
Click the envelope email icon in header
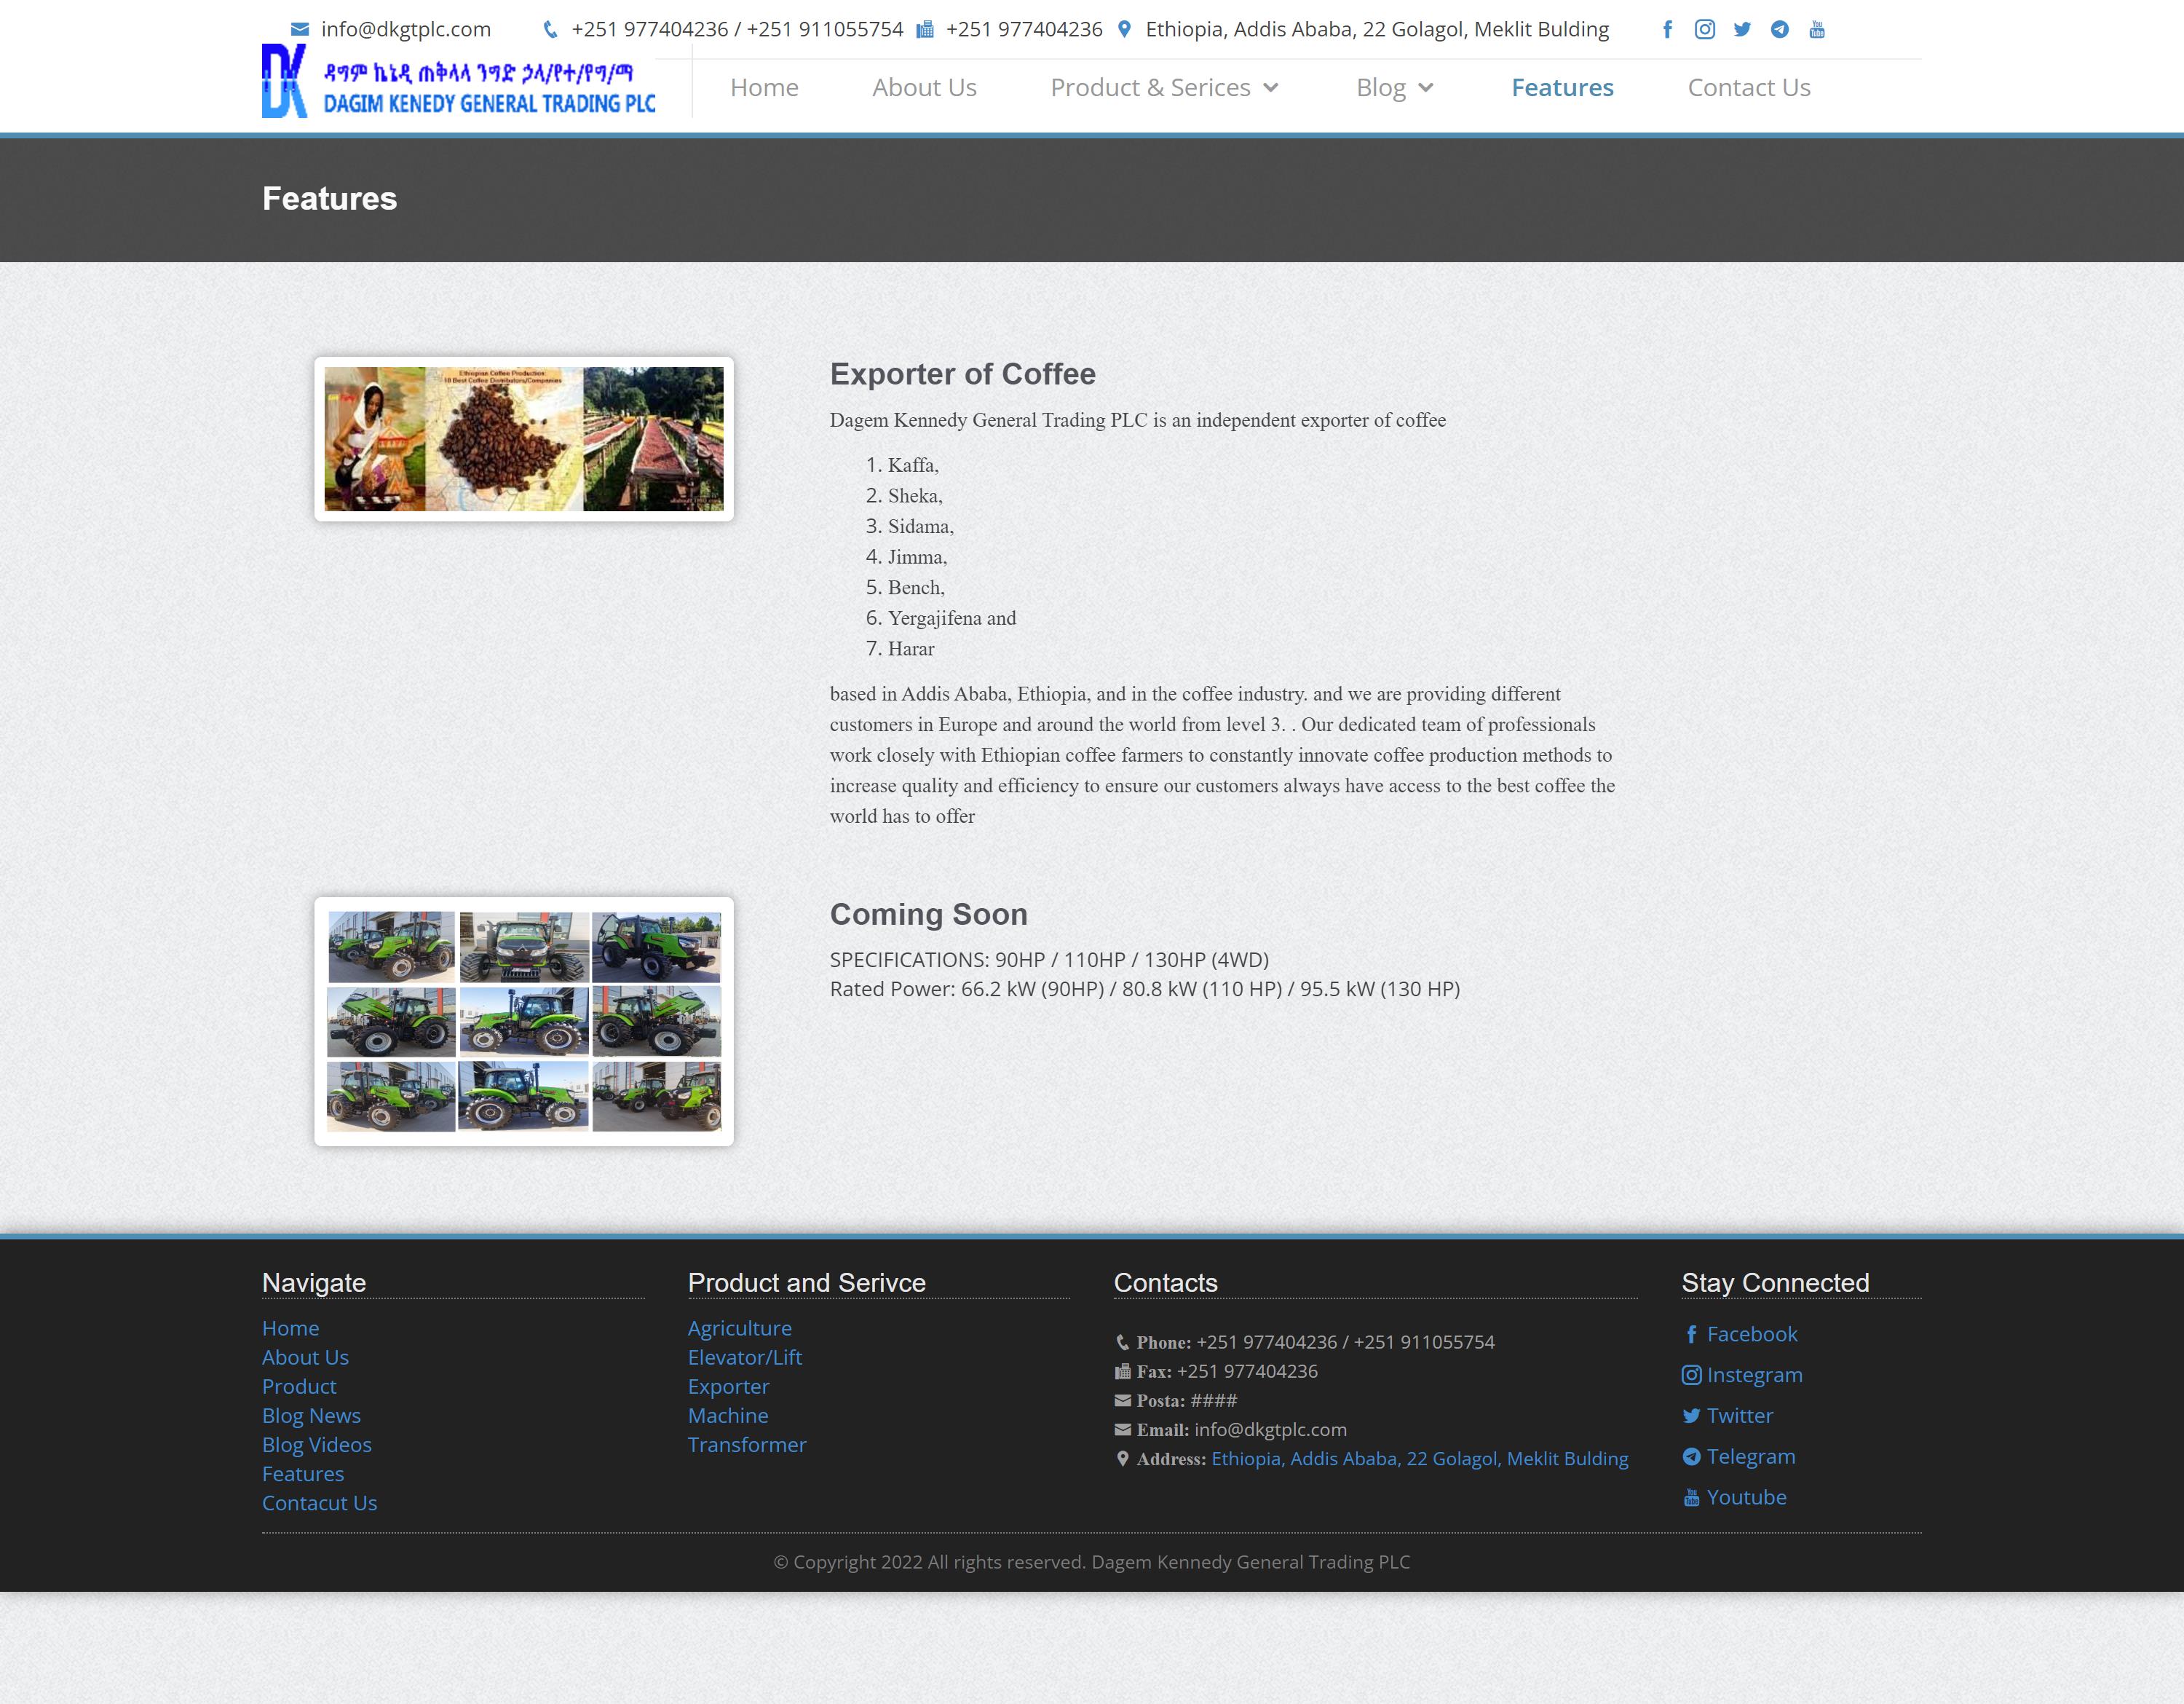coord(299,29)
